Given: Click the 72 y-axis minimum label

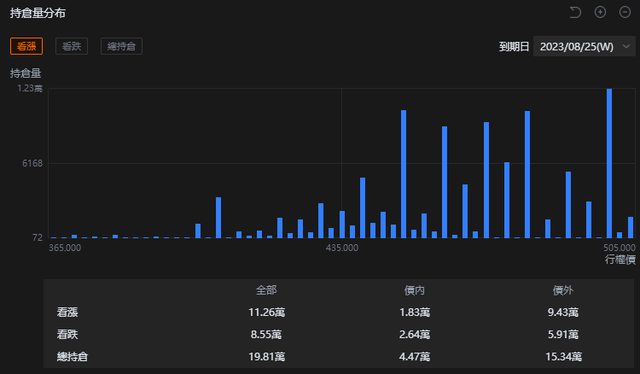Looking at the screenshot, I should pos(37,238).
